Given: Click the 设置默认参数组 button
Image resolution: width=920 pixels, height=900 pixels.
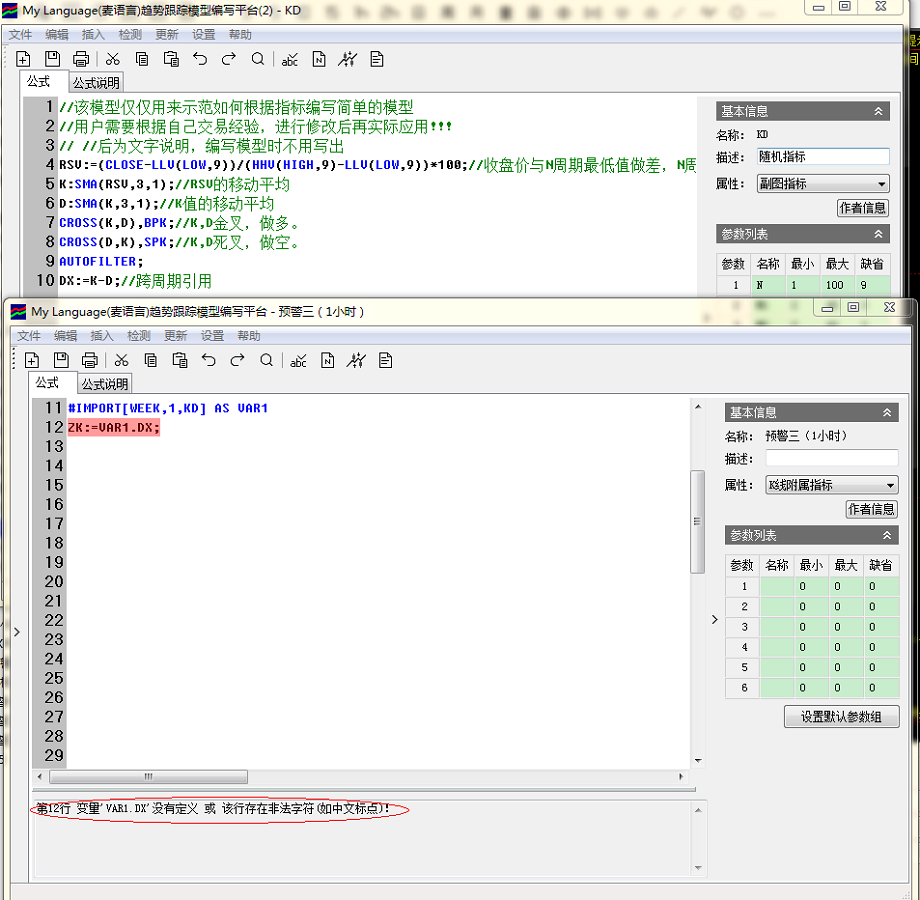Looking at the screenshot, I should 842,717.
